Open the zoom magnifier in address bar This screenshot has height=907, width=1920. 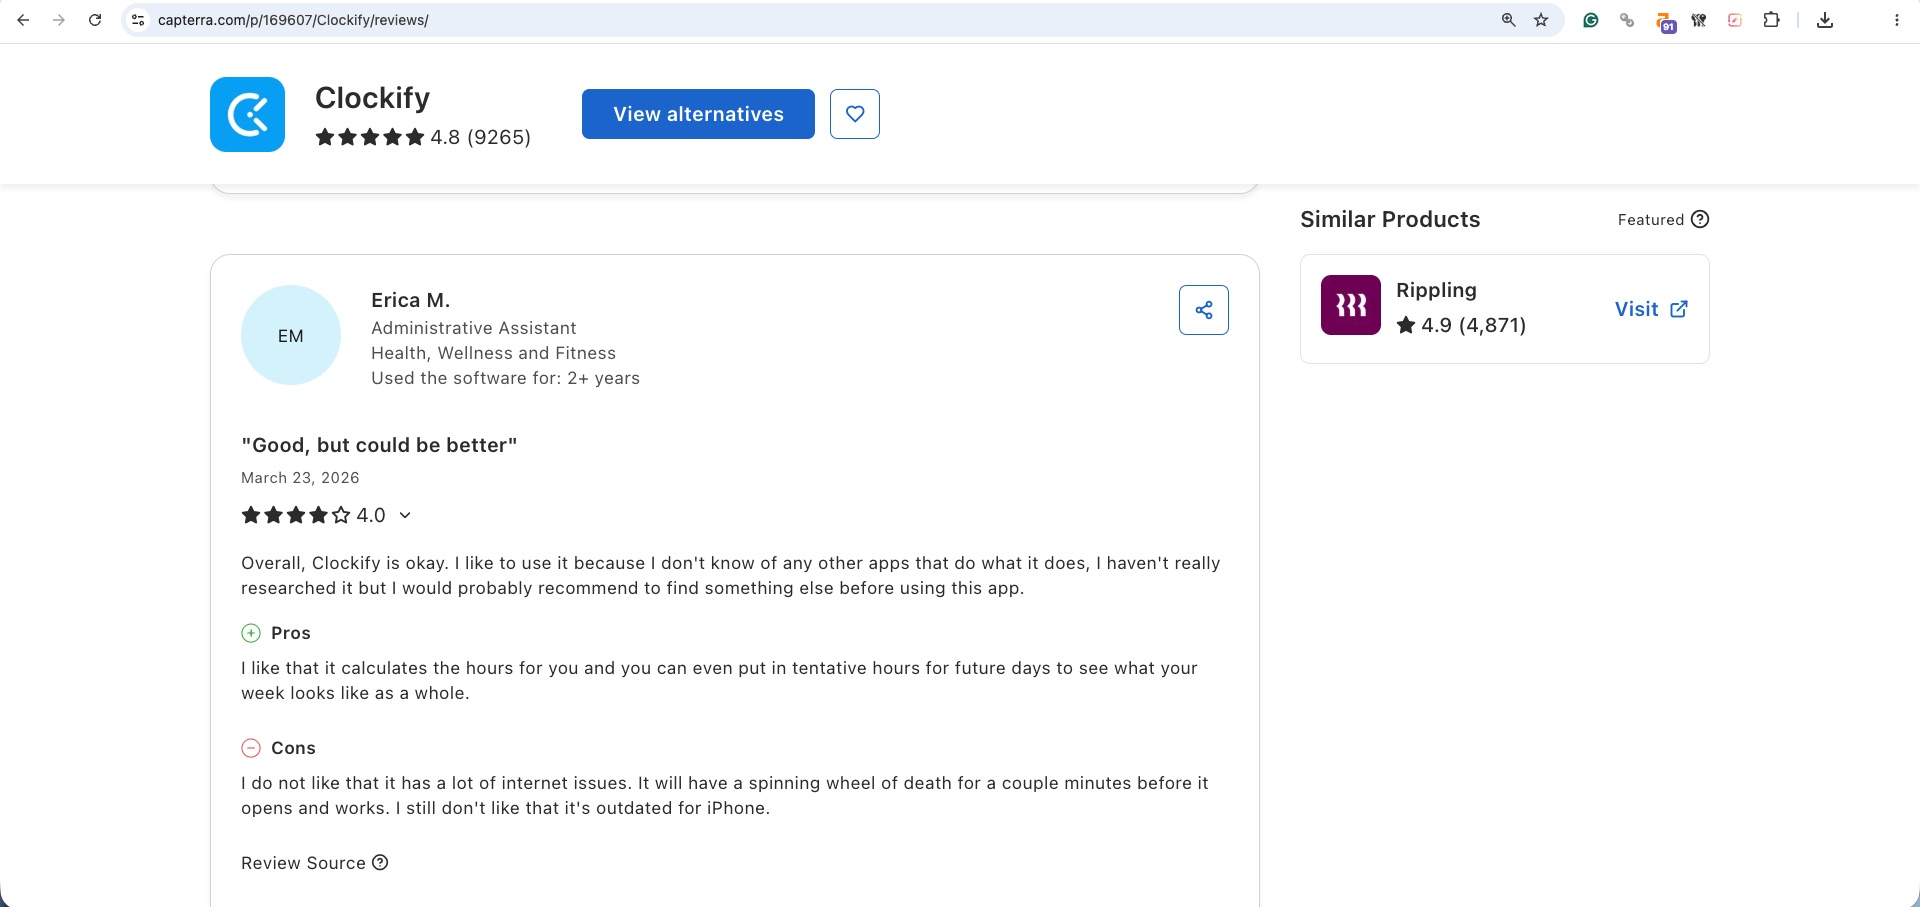pos(1508,20)
